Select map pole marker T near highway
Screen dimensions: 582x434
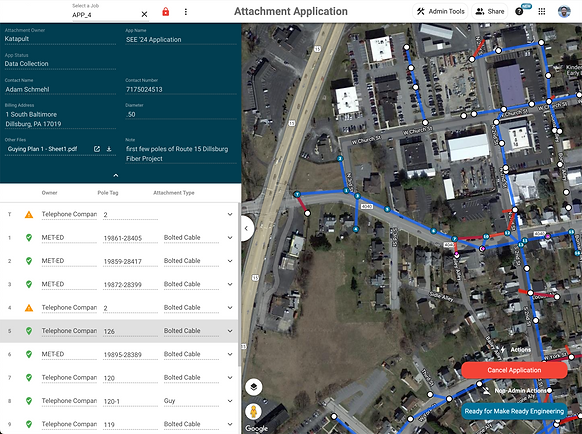pyautogui.click(x=297, y=194)
